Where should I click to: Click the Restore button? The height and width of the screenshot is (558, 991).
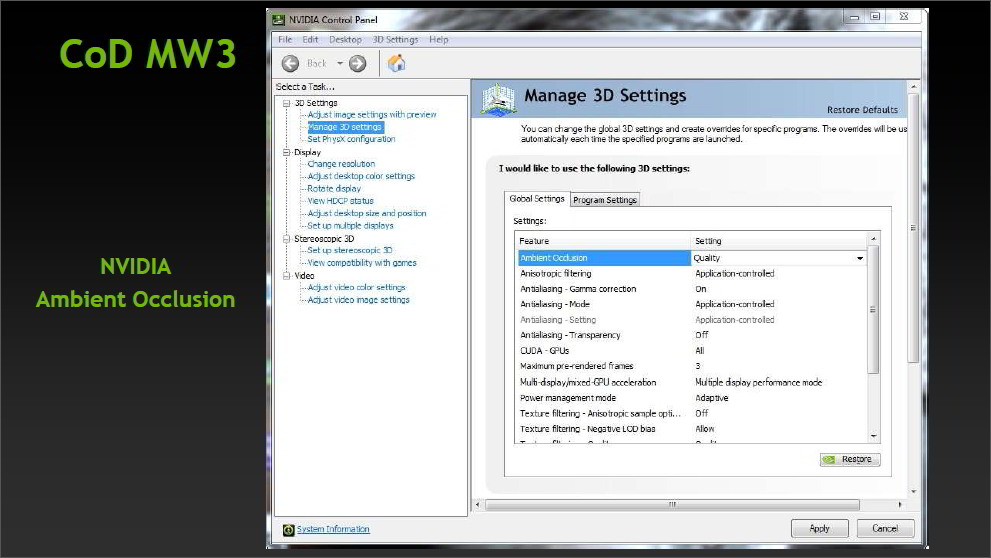tap(850, 459)
